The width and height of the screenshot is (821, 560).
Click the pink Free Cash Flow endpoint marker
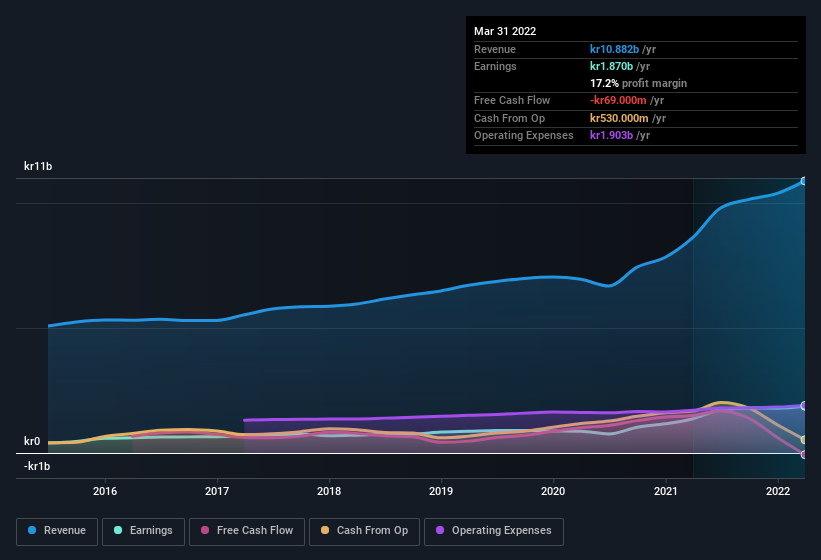(804, 454)
